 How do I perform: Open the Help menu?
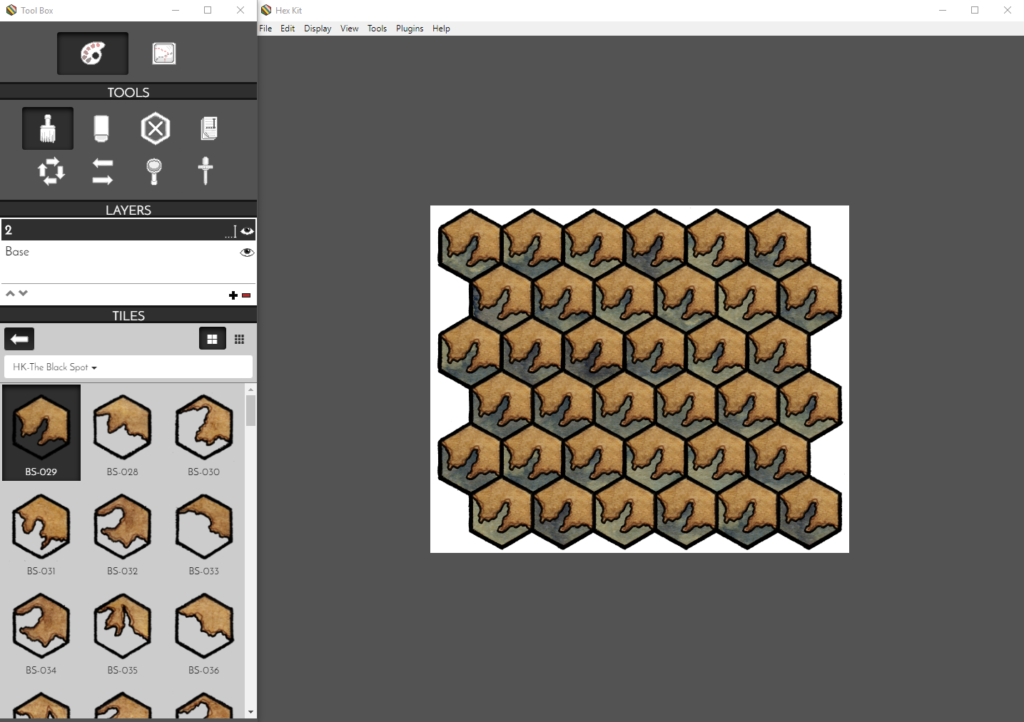pos(441,29)
